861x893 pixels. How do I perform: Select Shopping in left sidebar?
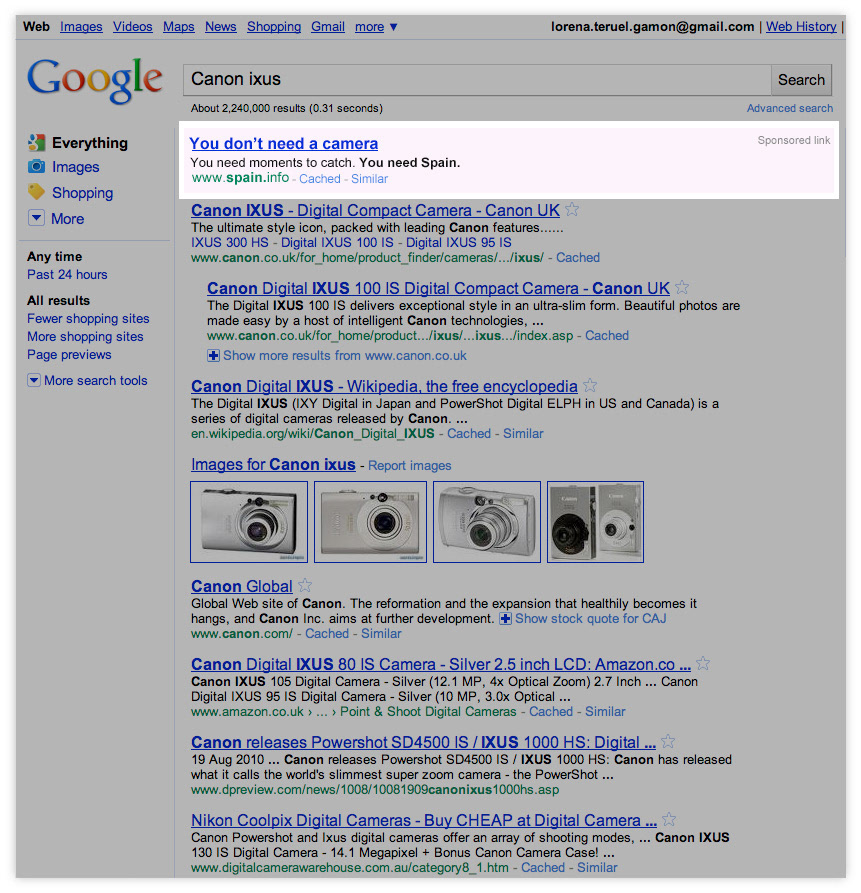coord(83,192)
